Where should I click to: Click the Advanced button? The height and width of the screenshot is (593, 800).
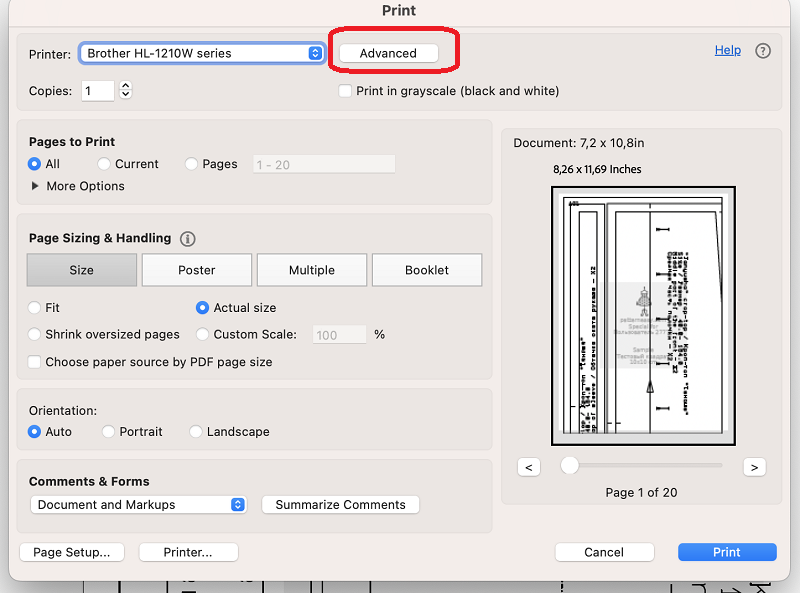point(388,53)
